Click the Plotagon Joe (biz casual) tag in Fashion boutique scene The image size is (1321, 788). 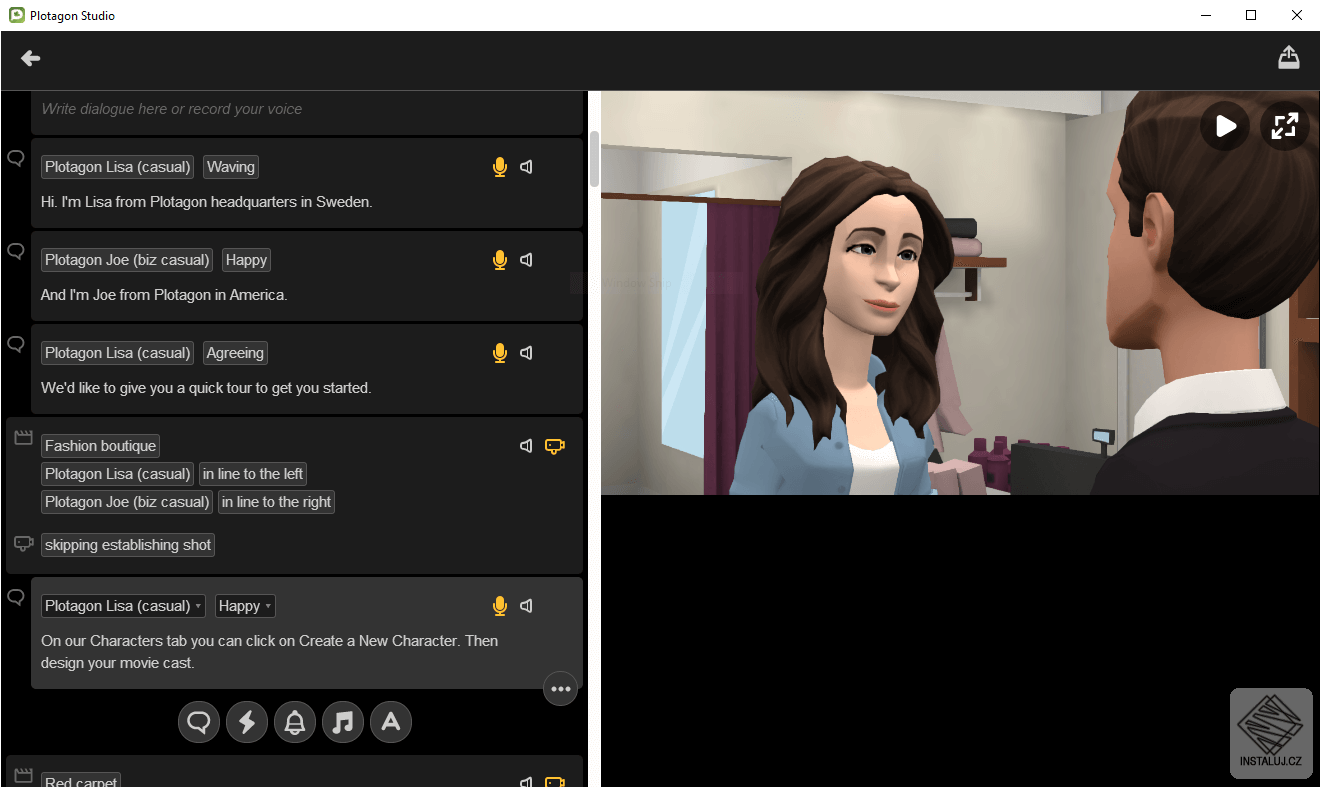[127, 502]
